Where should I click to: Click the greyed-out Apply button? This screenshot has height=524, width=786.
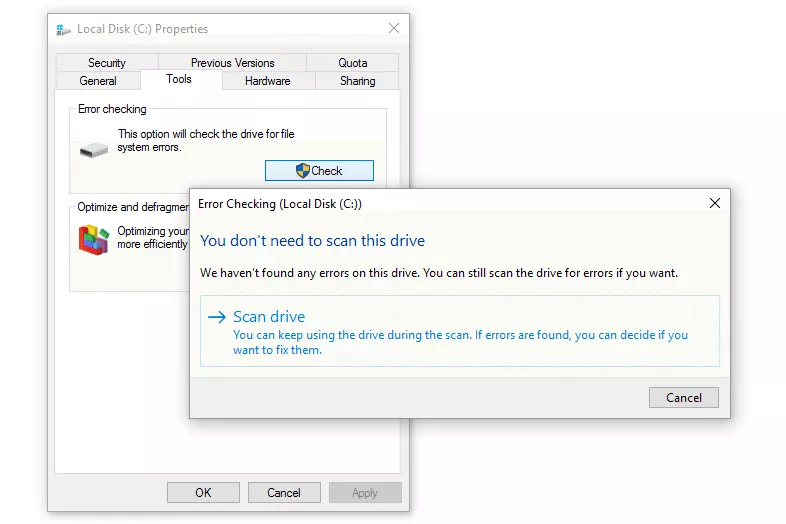[x=365, y=492]
